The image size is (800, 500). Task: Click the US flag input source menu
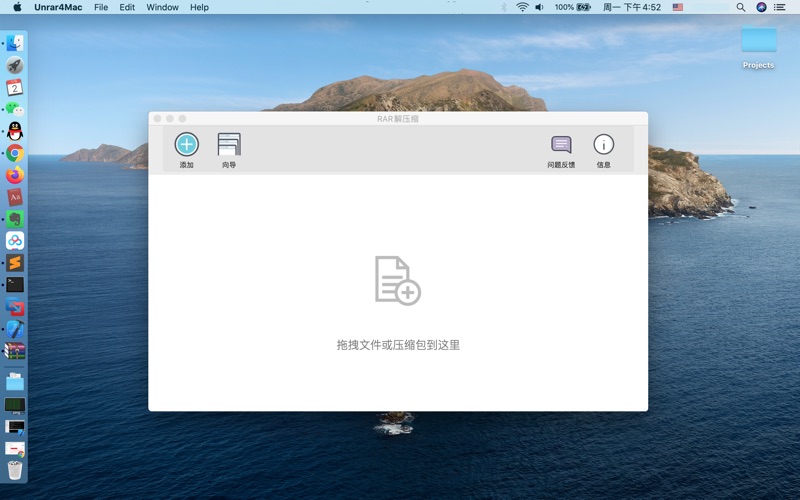(678, 7)
